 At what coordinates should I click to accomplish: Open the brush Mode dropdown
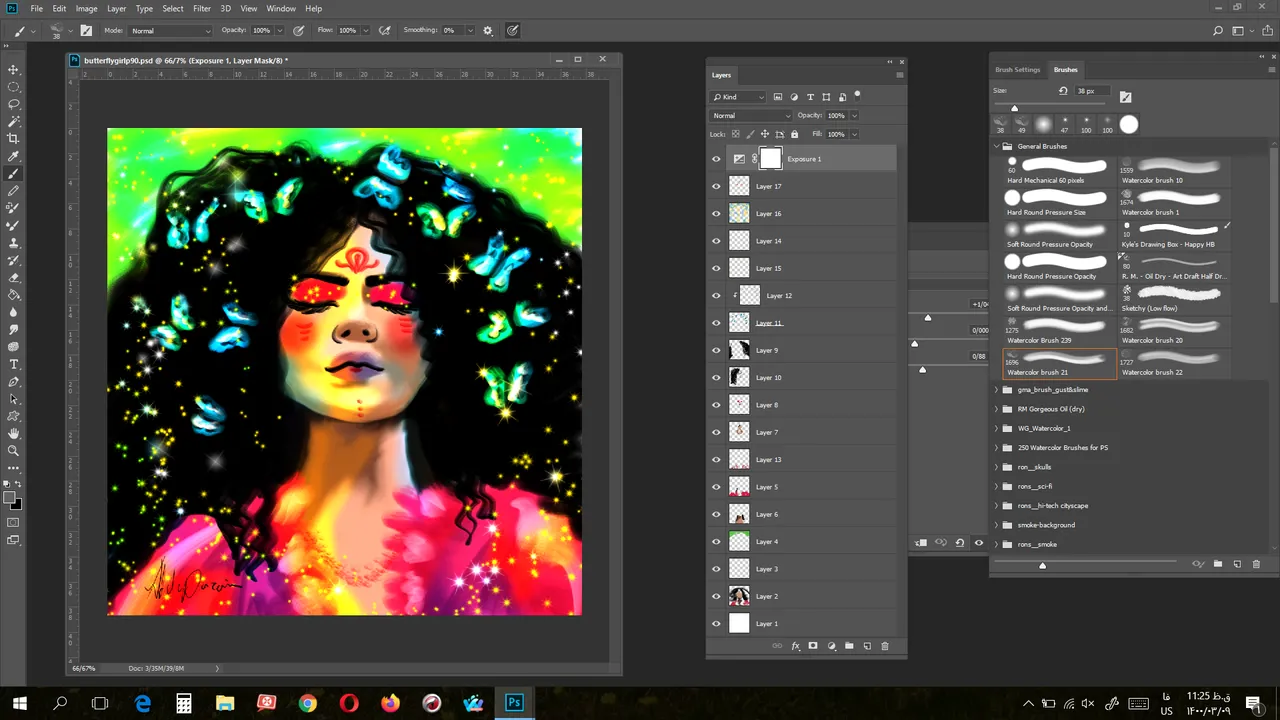coord(170,31)
